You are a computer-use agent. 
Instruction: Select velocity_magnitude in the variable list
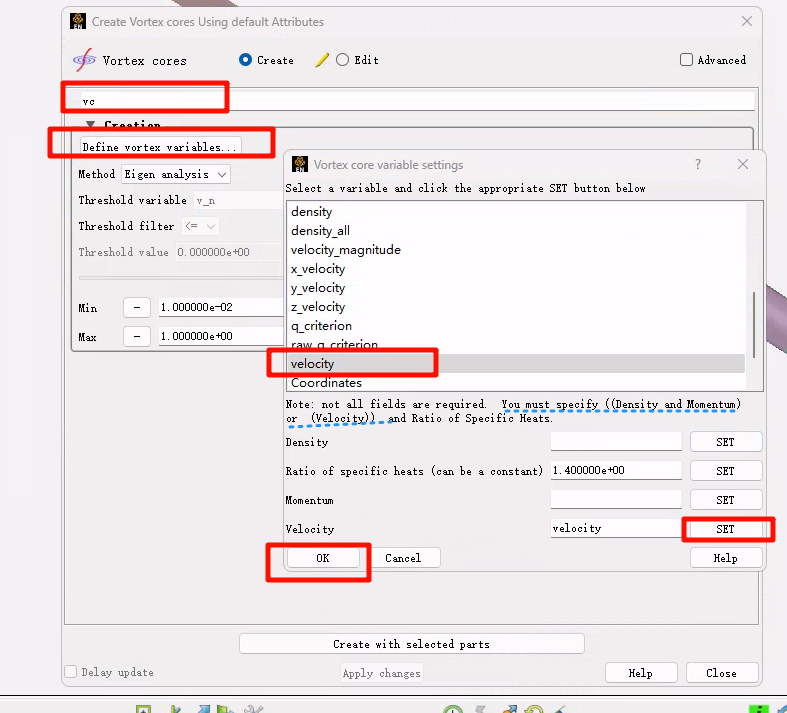345,250
